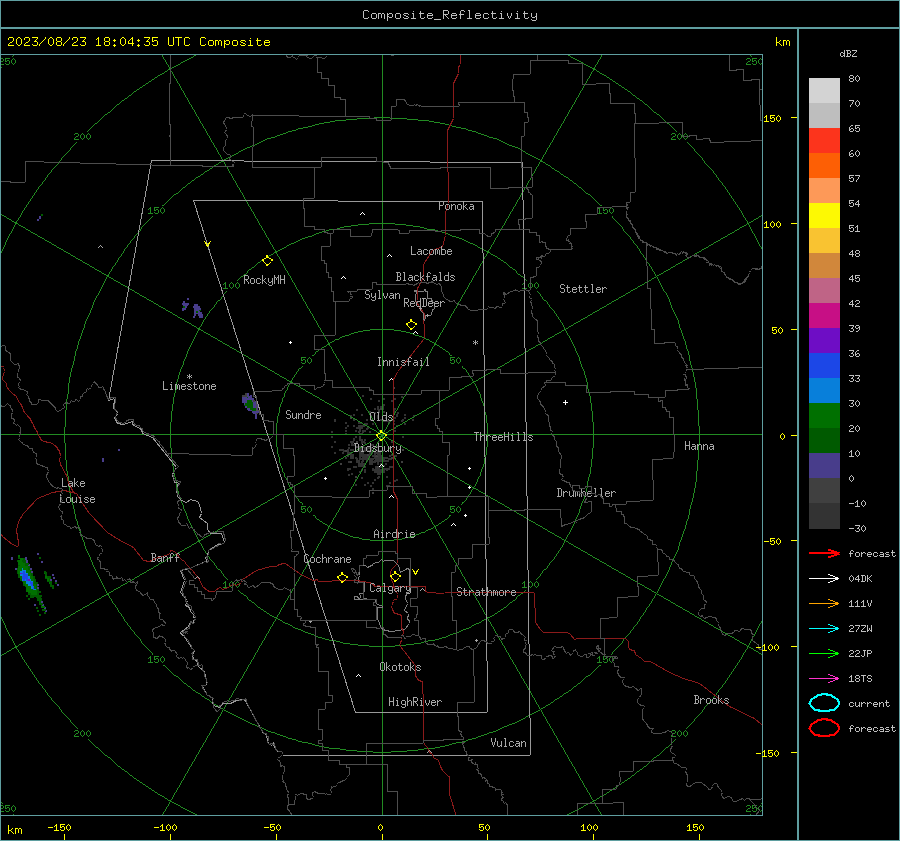Click the red 'forecast' ellipse legend icon

(x=824, y=728)
